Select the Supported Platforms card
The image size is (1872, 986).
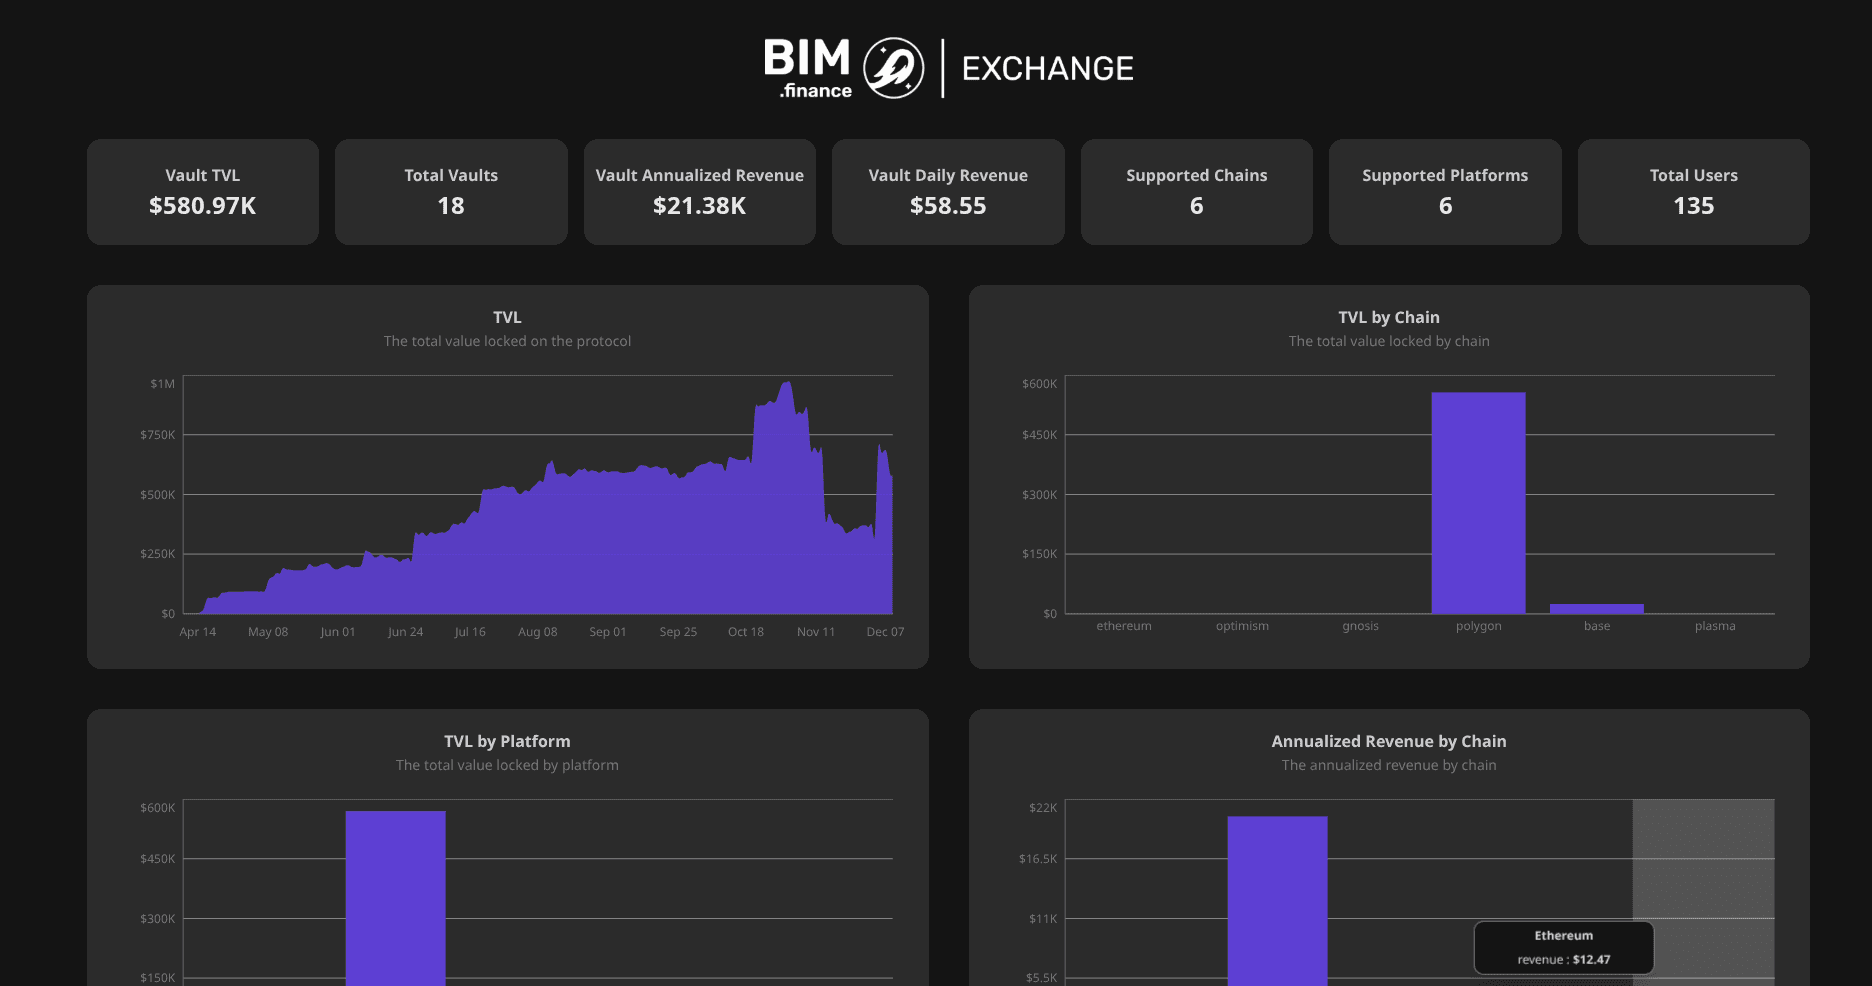[x=1445, y=191]
